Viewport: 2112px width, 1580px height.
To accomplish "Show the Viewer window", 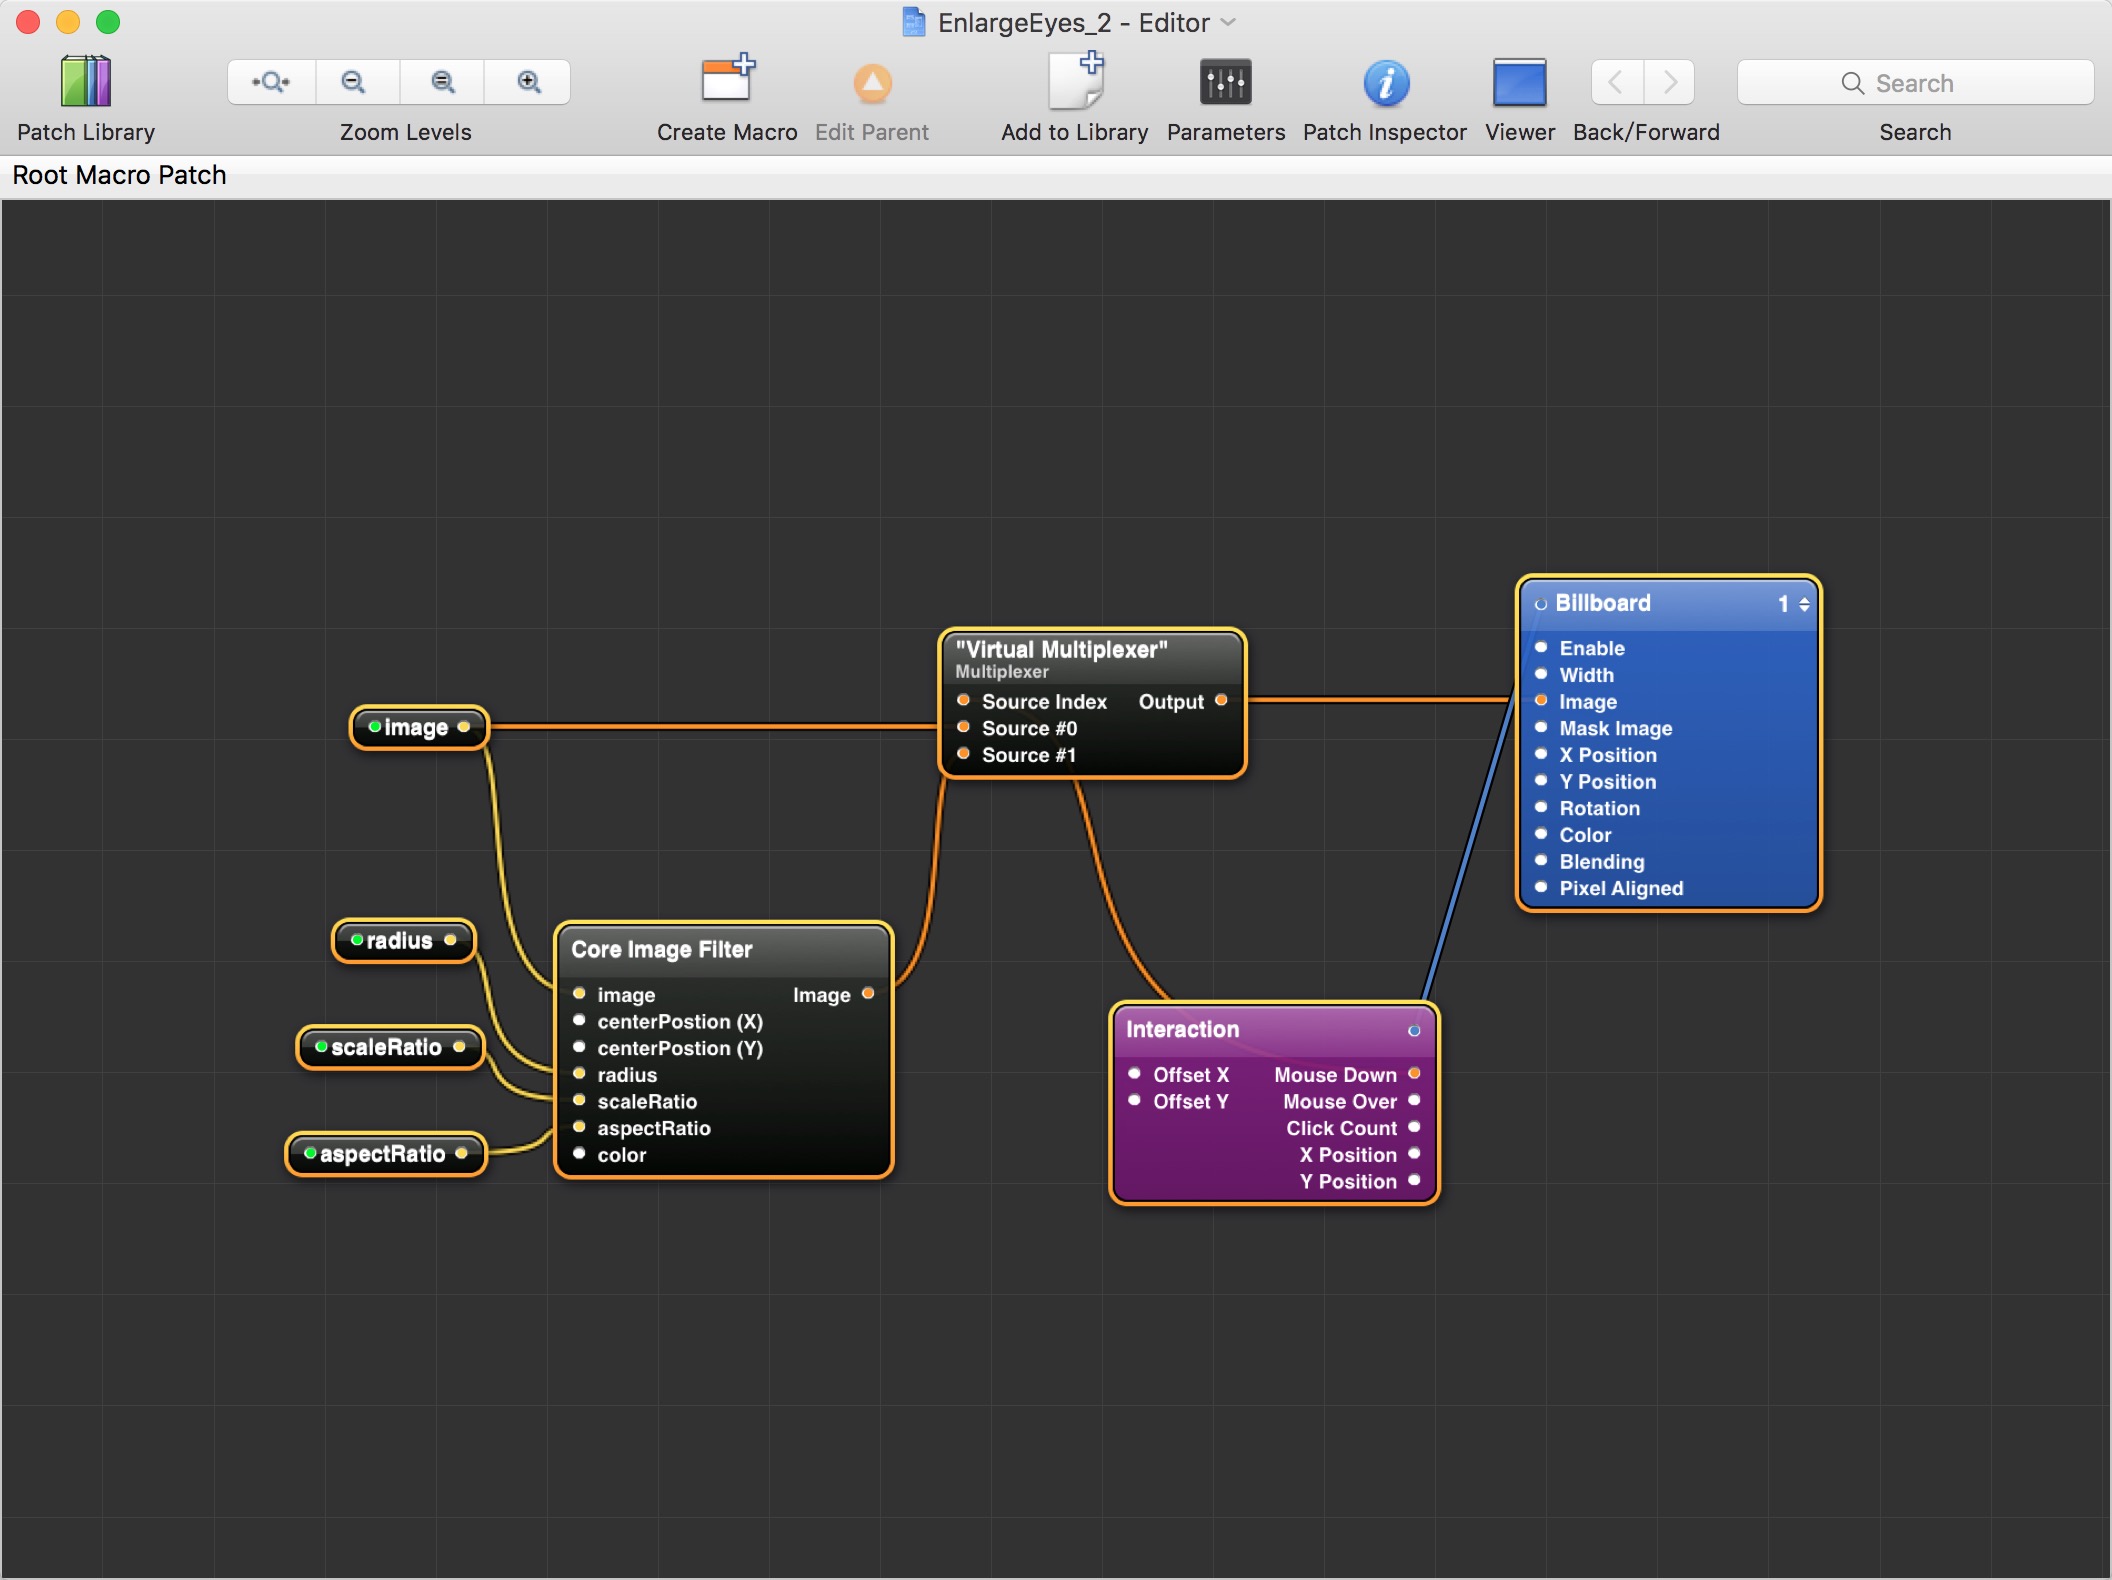I will tap(1519, 83).
